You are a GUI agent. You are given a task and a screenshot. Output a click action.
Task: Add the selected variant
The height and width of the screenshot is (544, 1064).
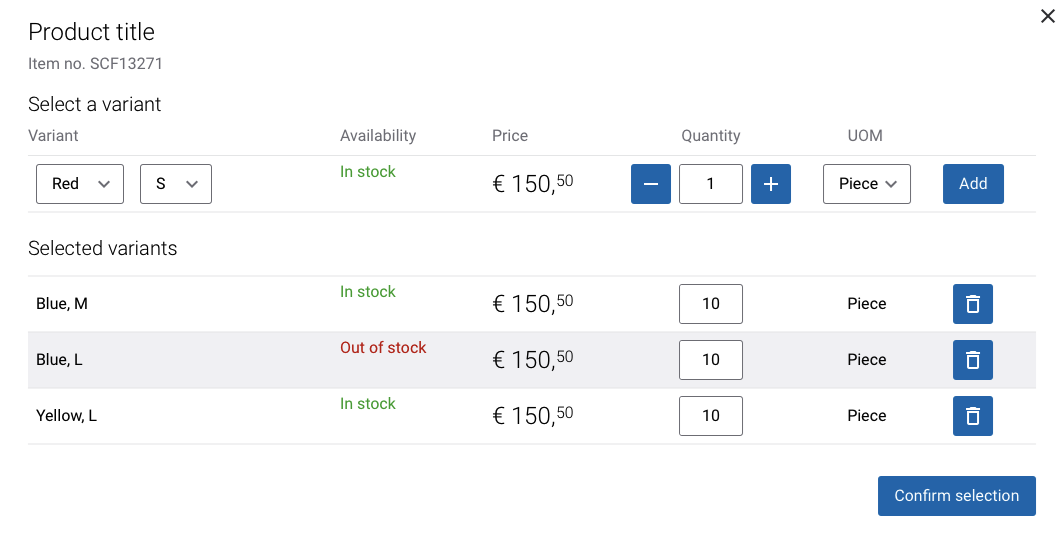coord(973,184)
